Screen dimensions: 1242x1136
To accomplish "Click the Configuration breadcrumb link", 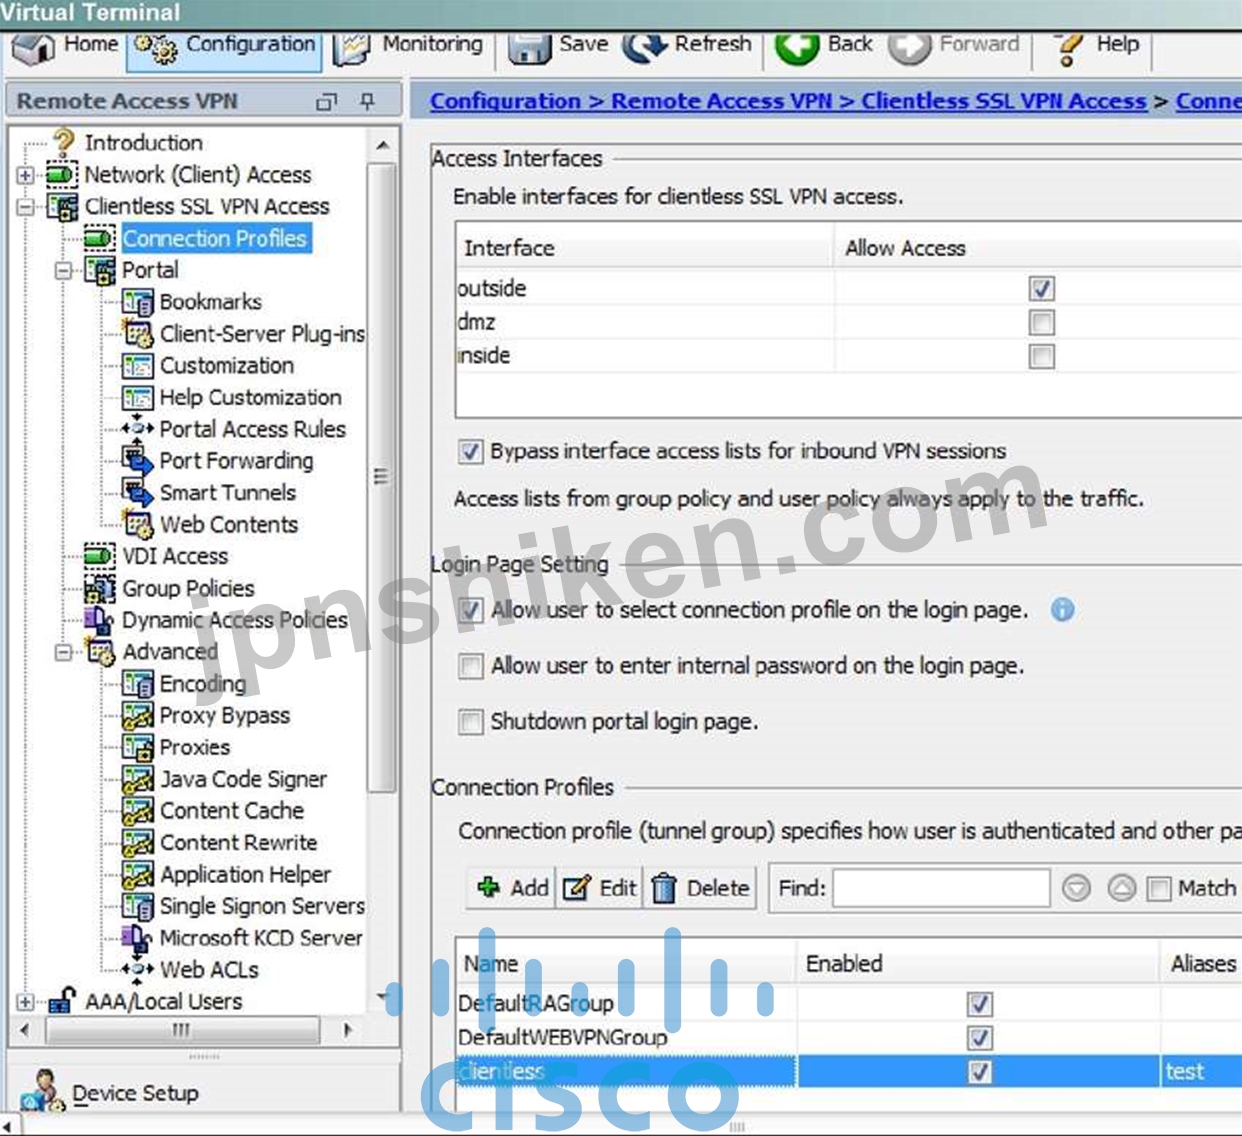I will point(505,101).
